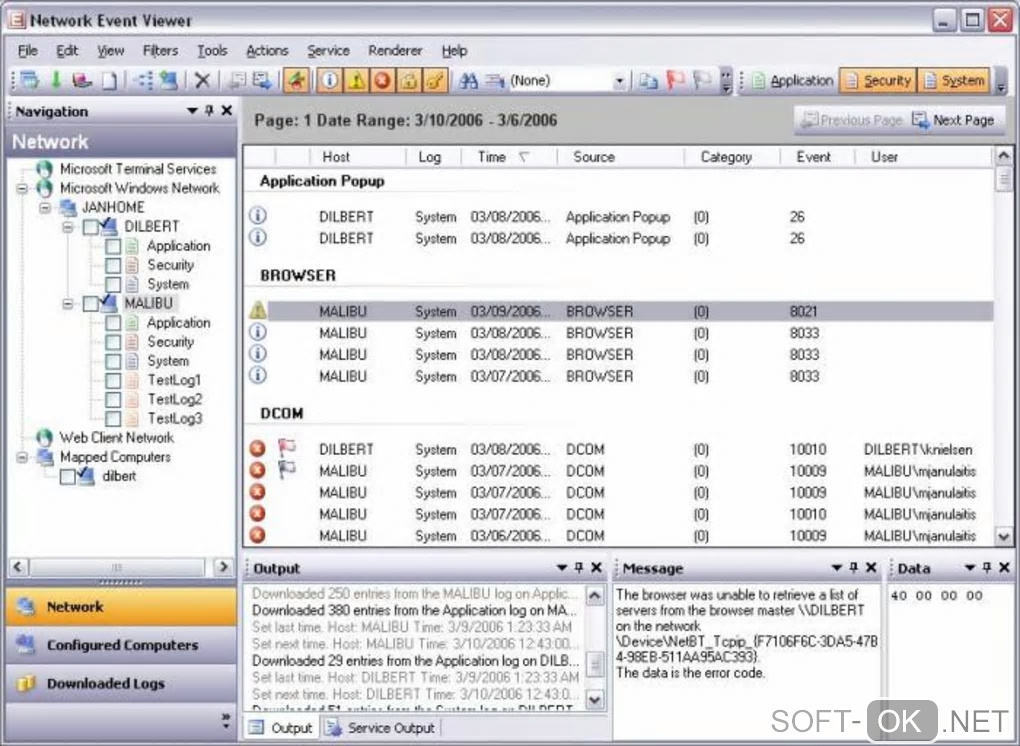This screenshot has width=1020, height=746.
Task: Collapse the Mapped Computers node
Action: pyautogui.click(x=23, y=457)
